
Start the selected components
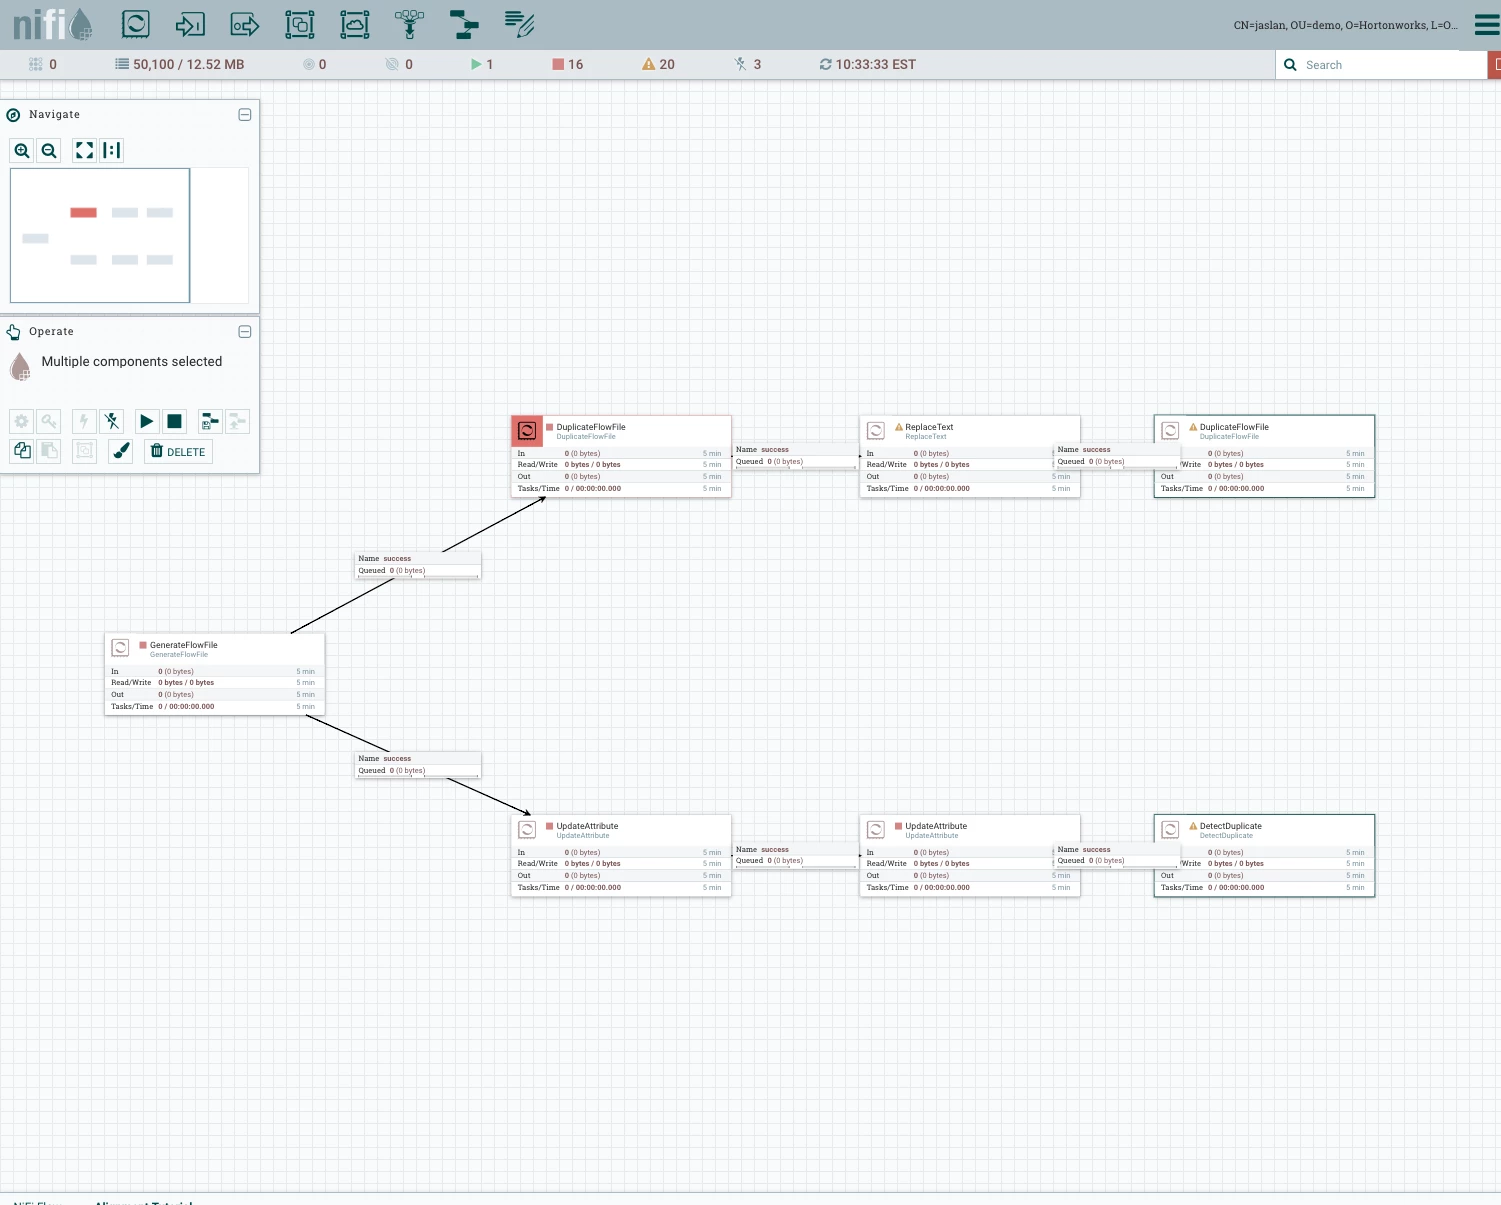(x=147, y=422)
